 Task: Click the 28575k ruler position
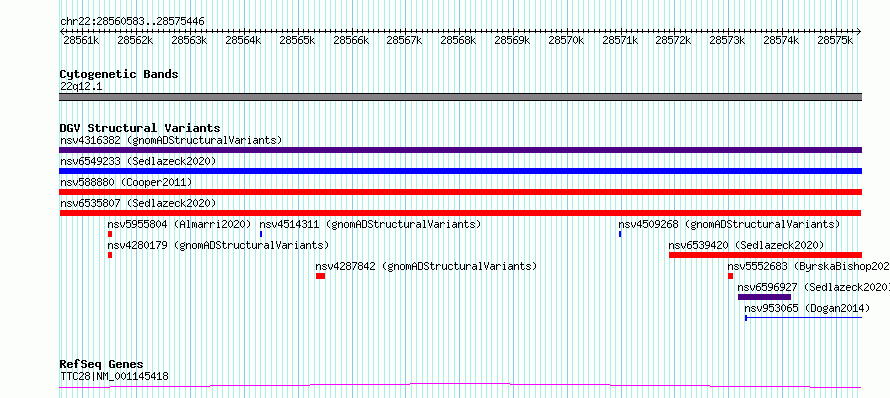tap(835, 41)
